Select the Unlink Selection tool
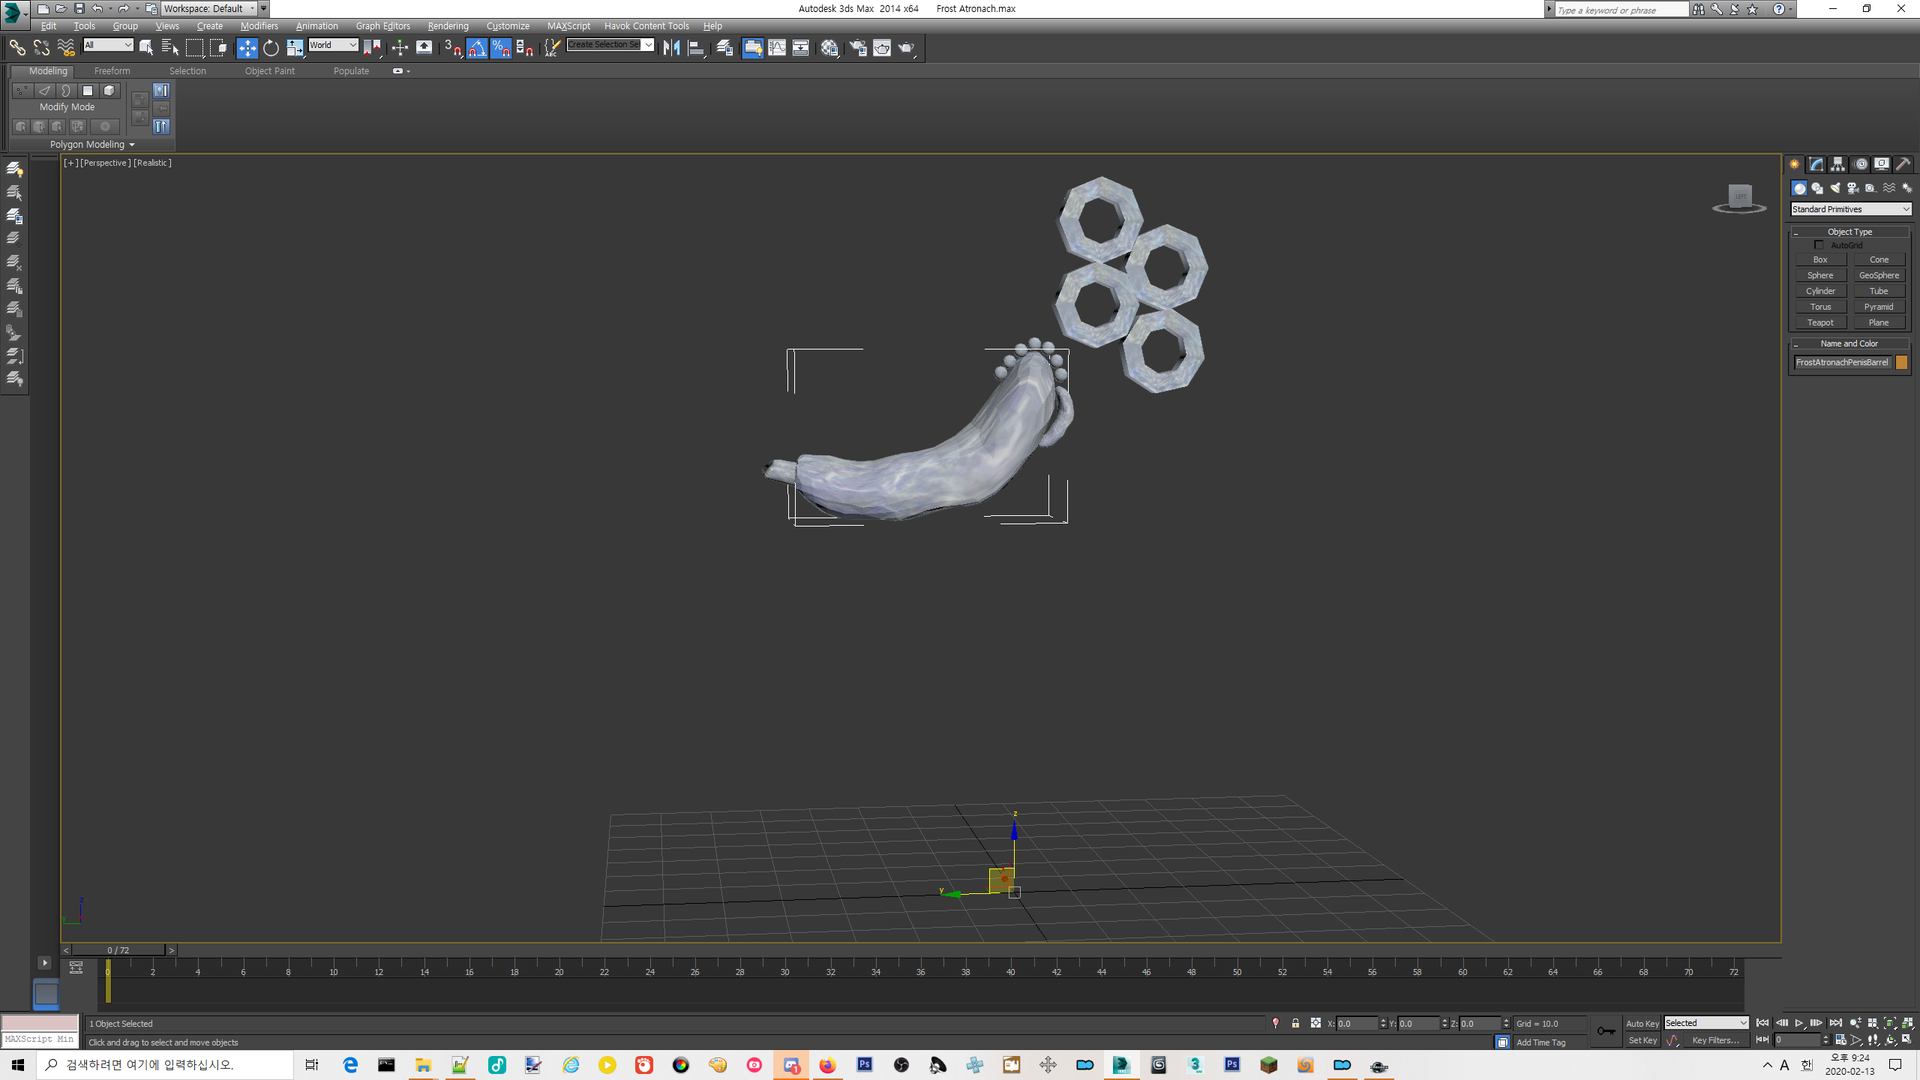The width and height of the screenshot is (1920, 1080). tap(41, 47)
